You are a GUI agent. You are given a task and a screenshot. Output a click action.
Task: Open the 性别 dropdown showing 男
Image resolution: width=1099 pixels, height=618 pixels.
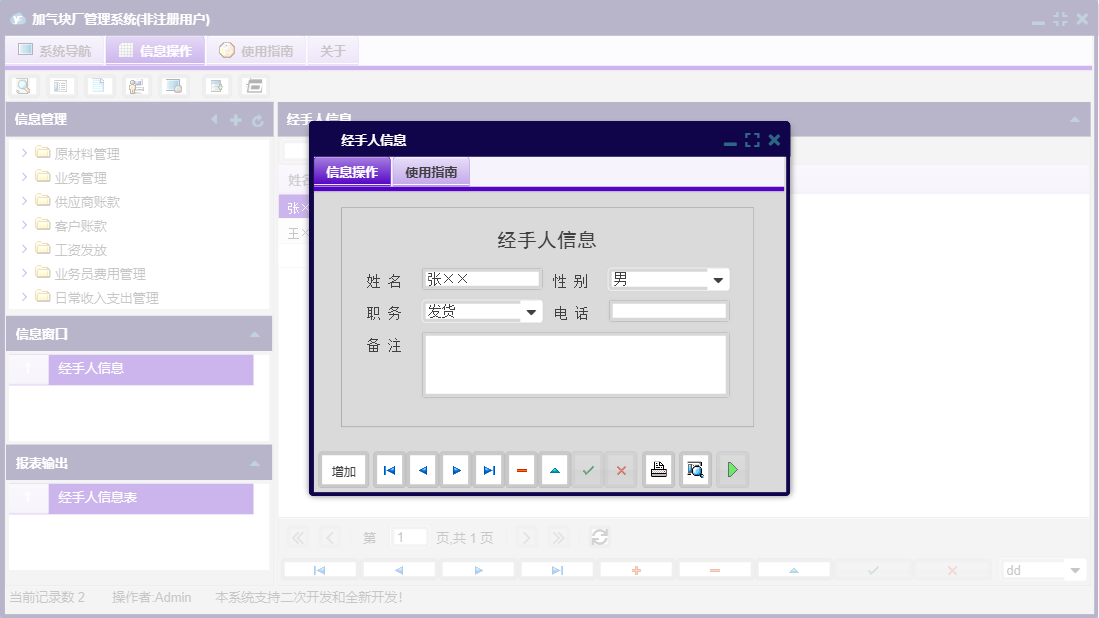[719, 279]
